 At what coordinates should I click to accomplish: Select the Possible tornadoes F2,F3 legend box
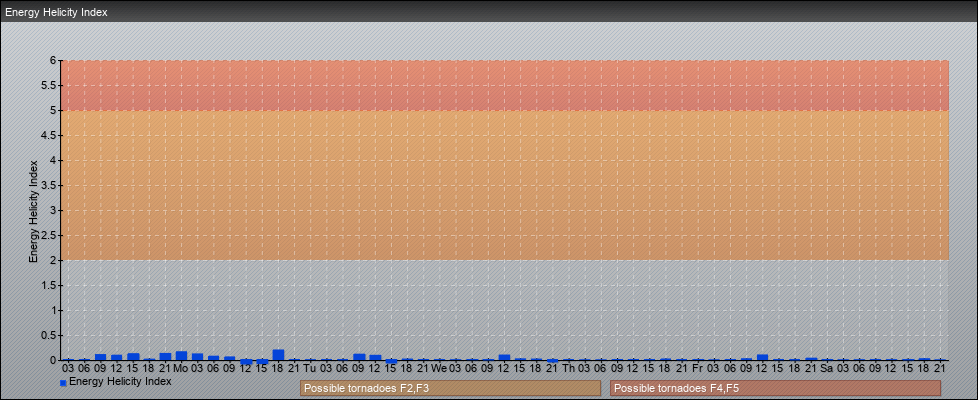[x=450, y=388]
